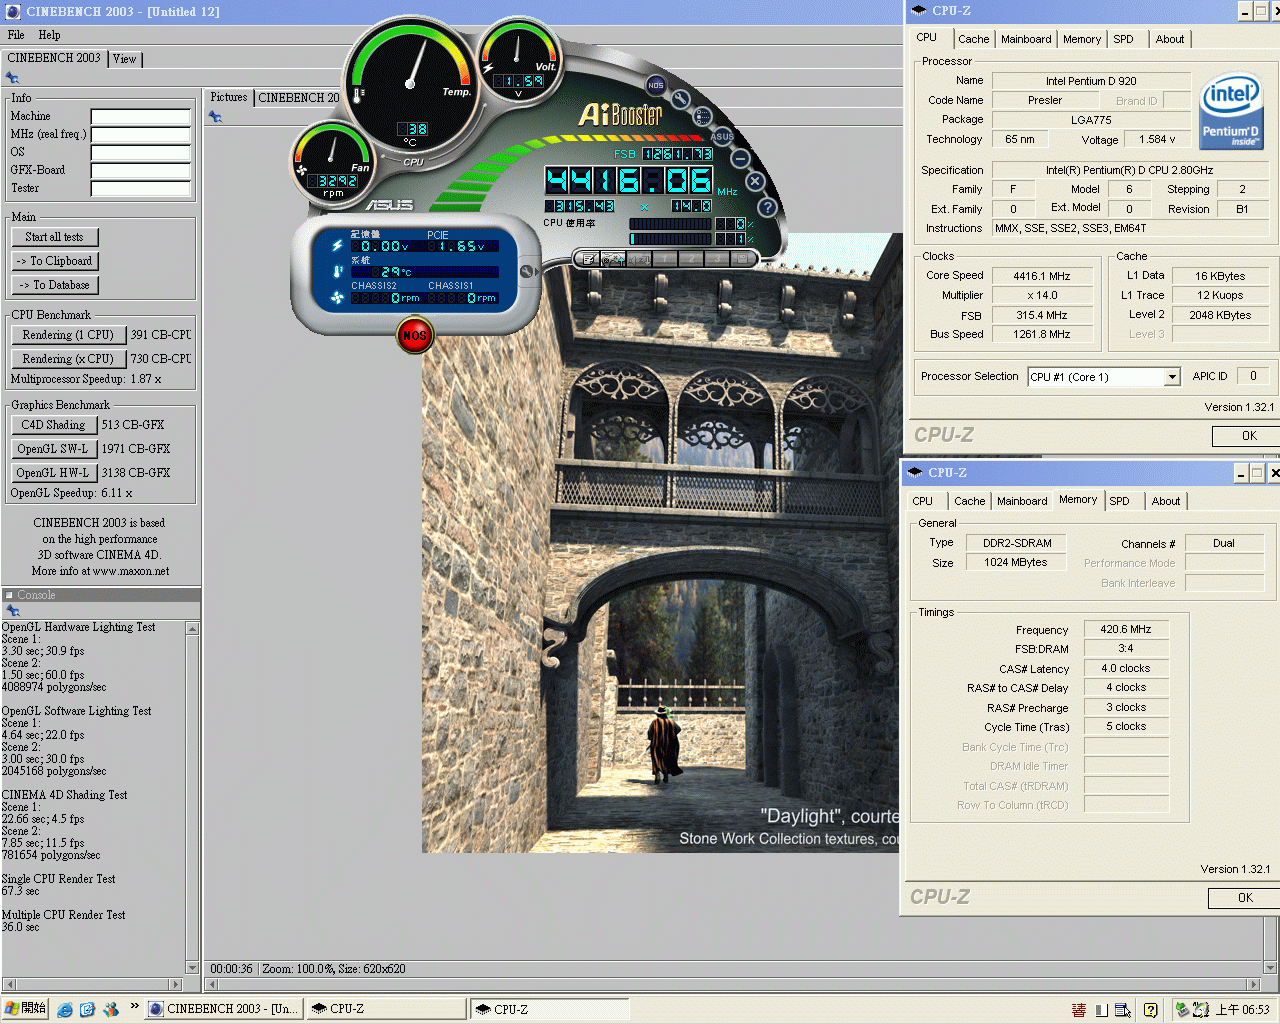
Task: Click the MHz (real freq.) input field
Action: 140,134
